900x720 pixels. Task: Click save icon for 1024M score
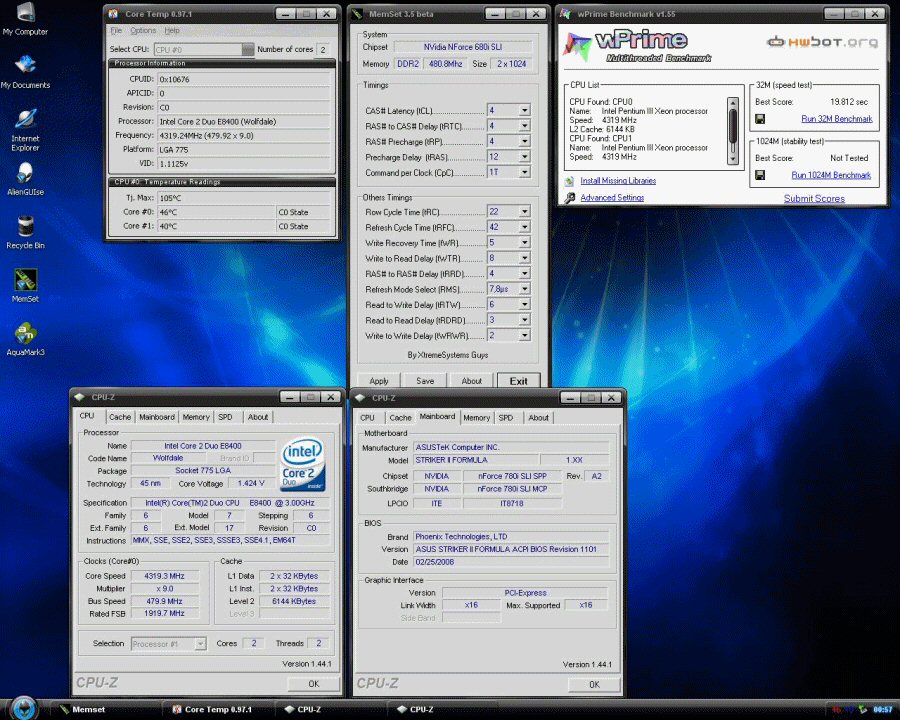[760, 175]
